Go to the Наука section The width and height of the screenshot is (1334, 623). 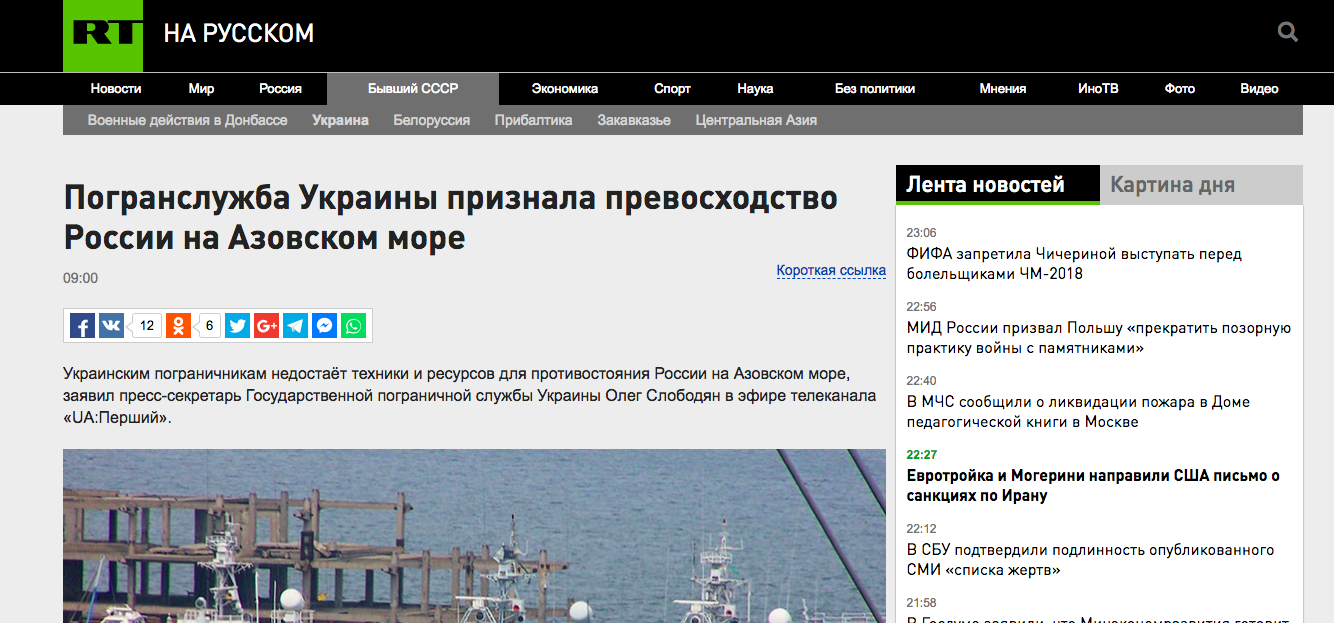[x=755, y=88]
